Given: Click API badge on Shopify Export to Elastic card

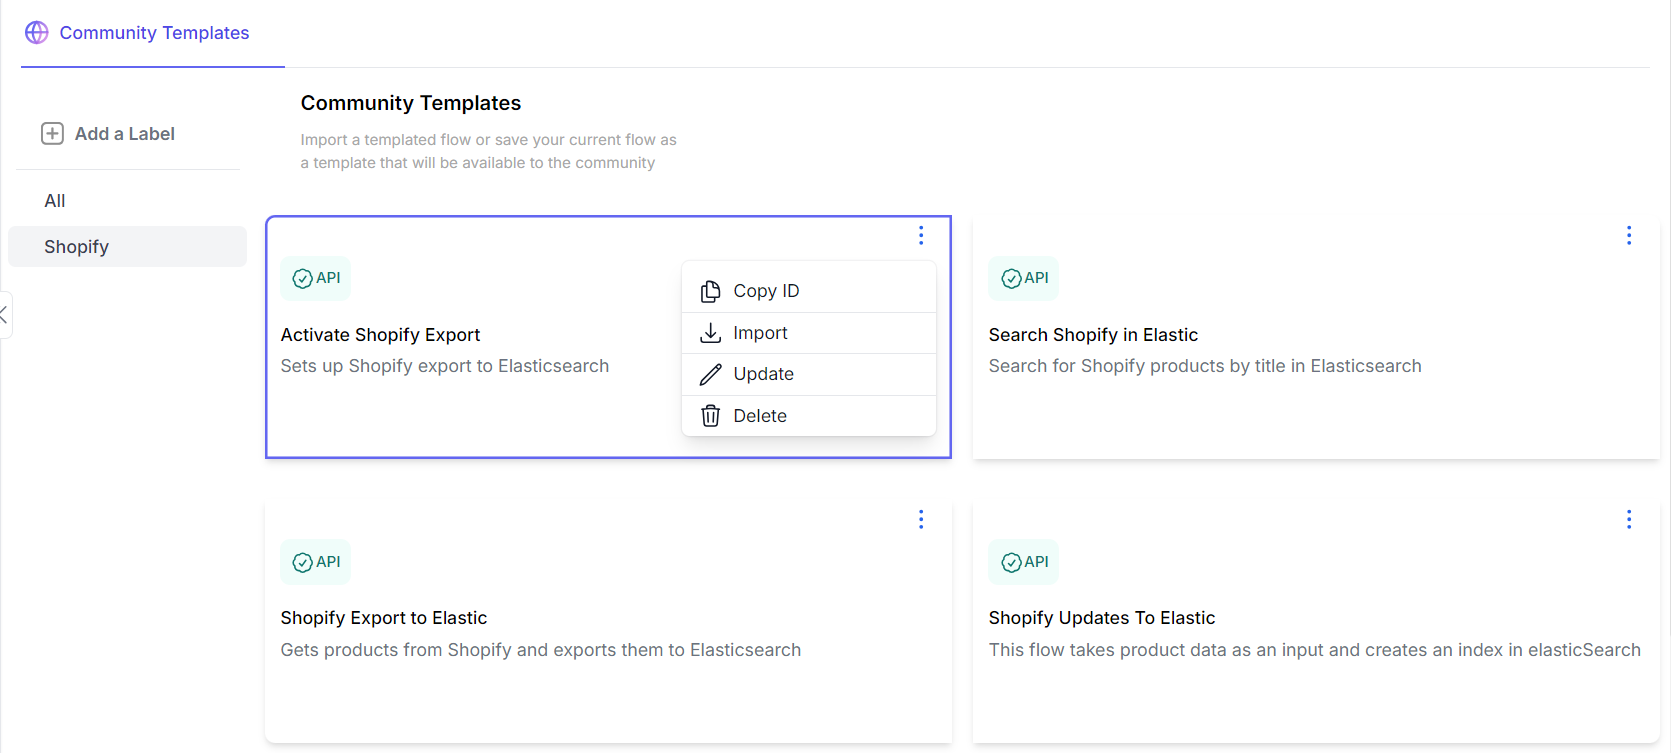Looking at the screenshot, I should pyautogui.click(x=316, y=562).
